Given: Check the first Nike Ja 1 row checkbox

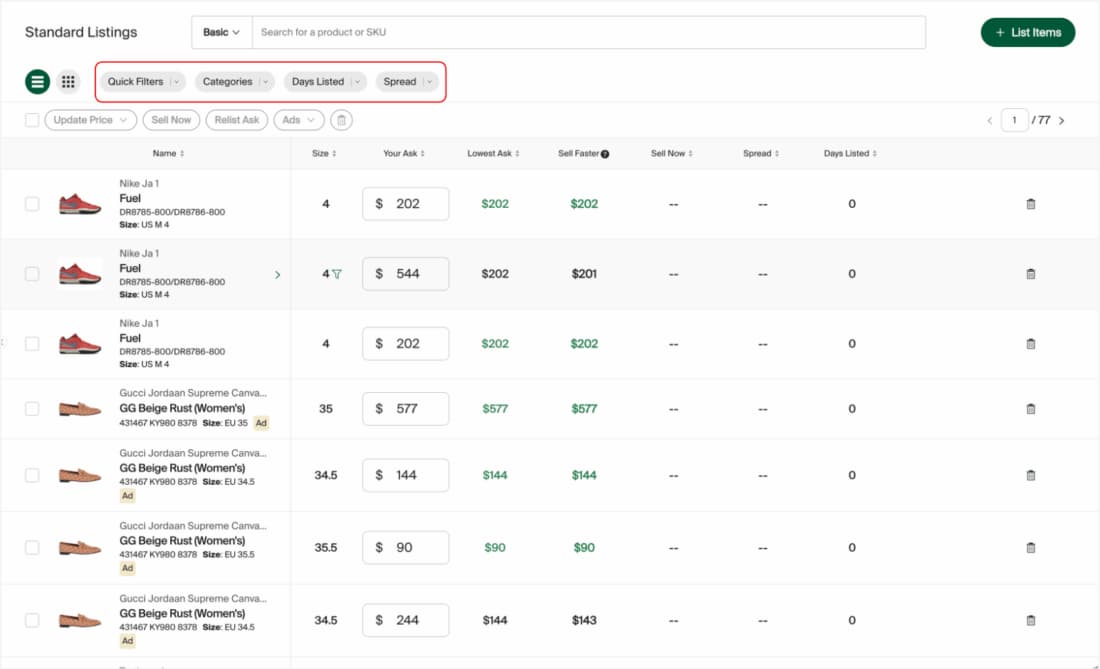Looking at the screenshot, I should tap(31, 204).
